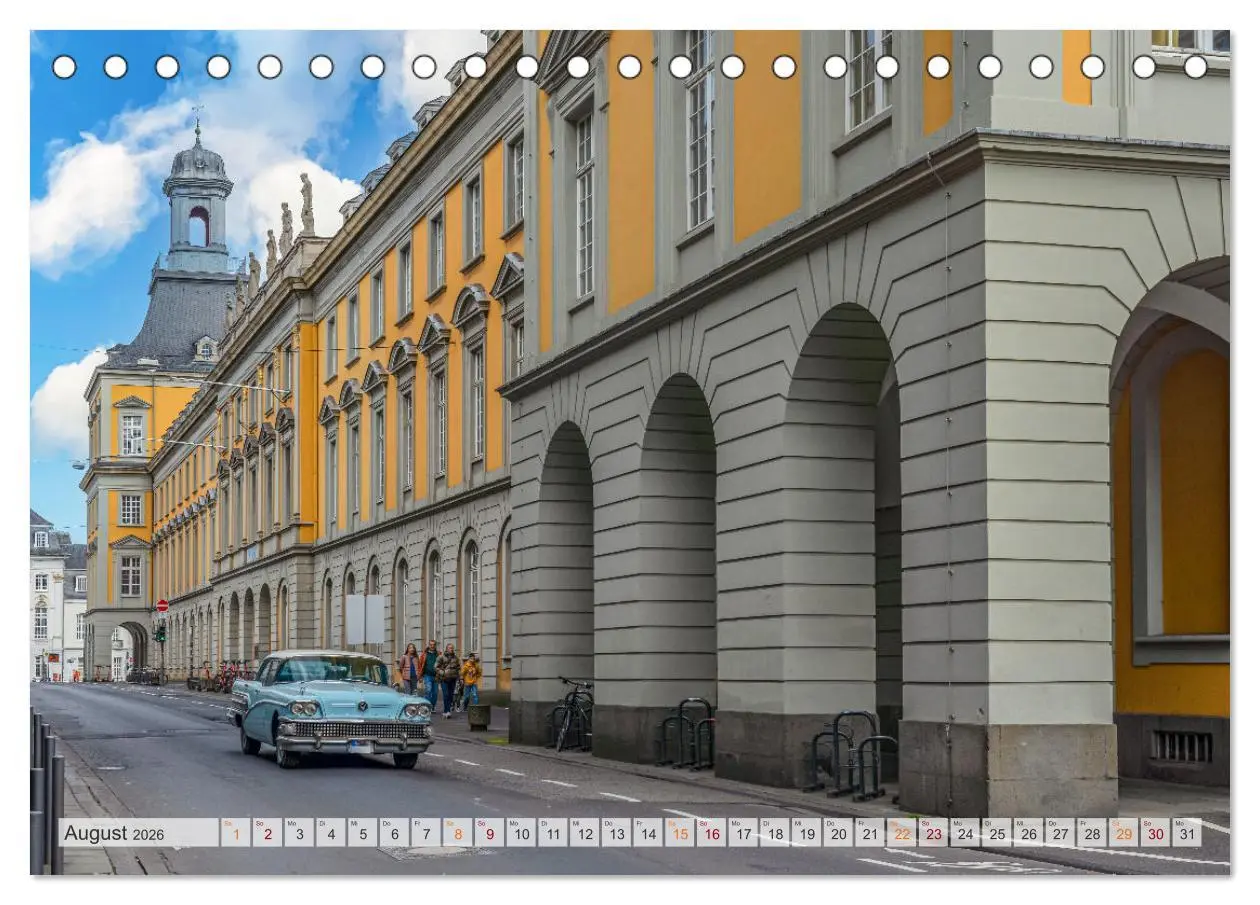This screenshot has height=905, width=1260.
Task: Pick the red Sunday 16 cell
Action: pos(711,833)
